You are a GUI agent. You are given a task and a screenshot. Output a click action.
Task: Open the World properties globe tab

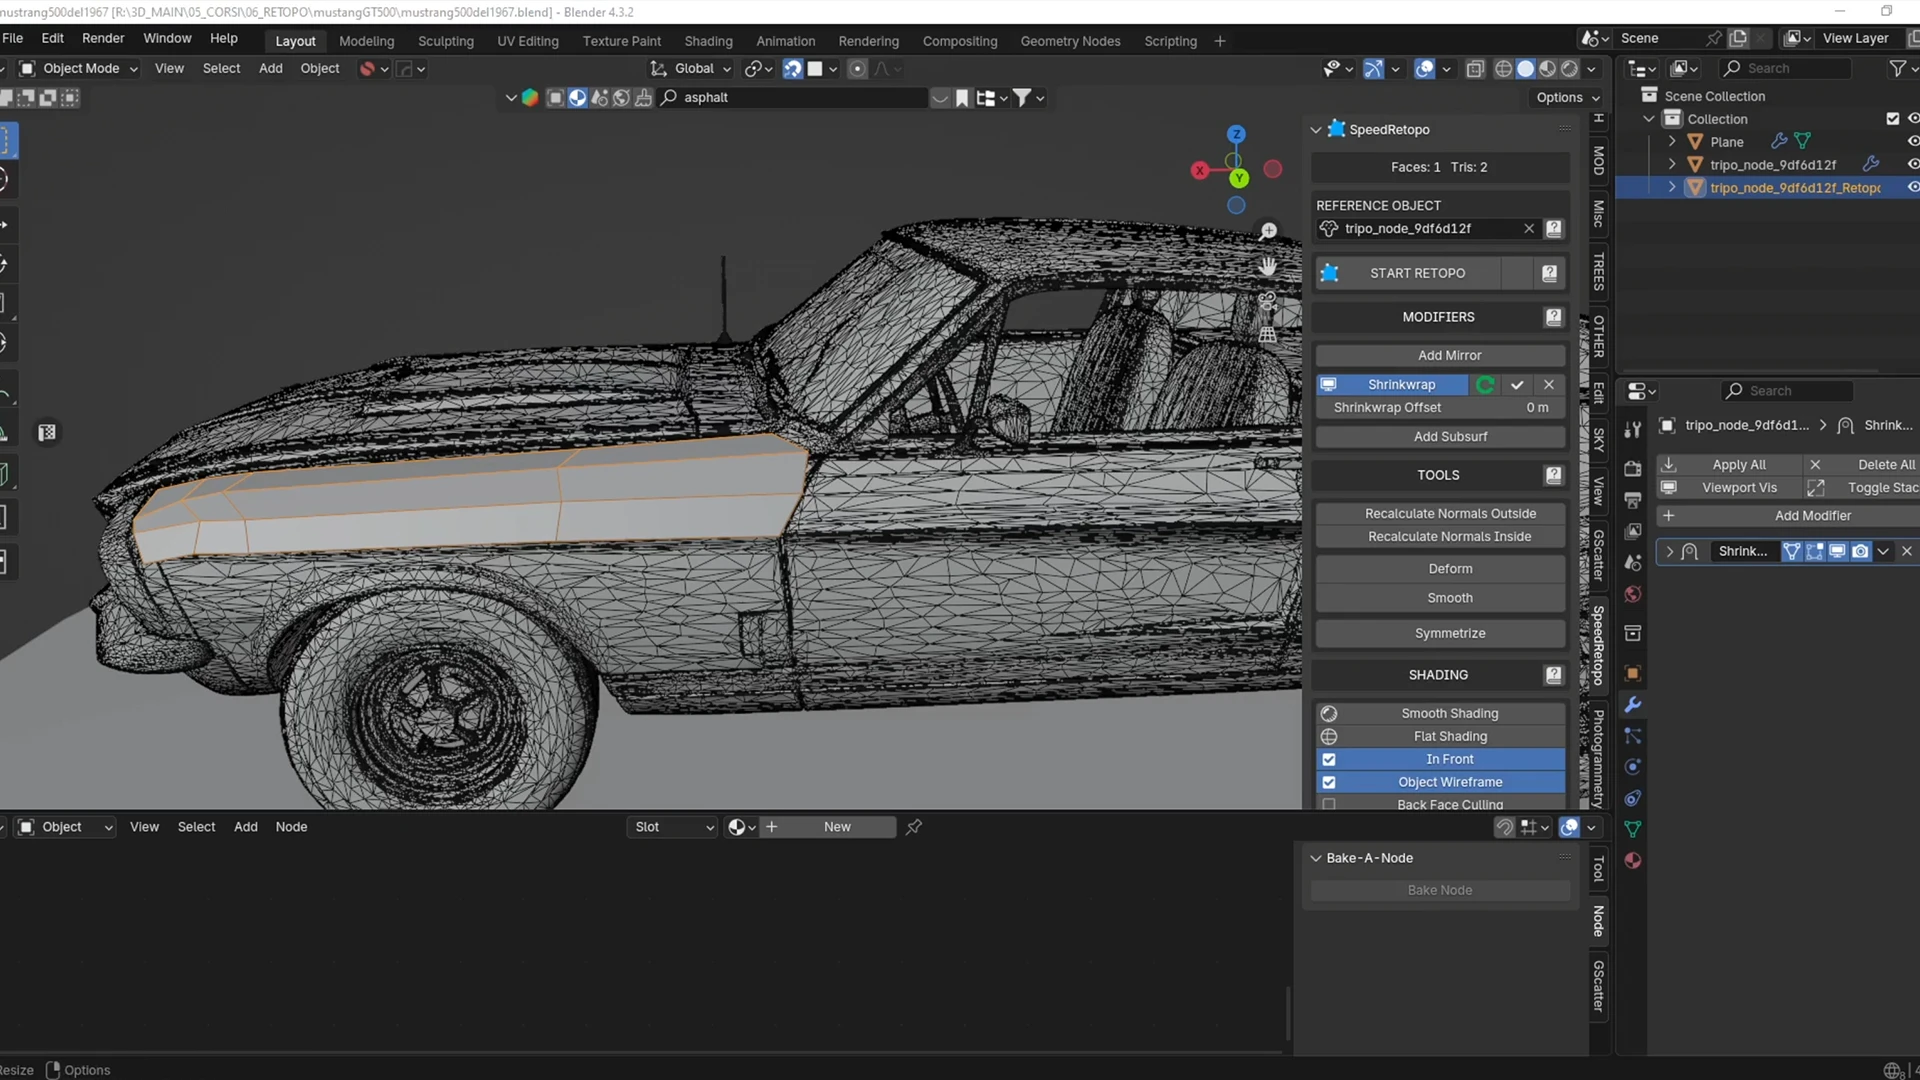[x=1633, y=594]
